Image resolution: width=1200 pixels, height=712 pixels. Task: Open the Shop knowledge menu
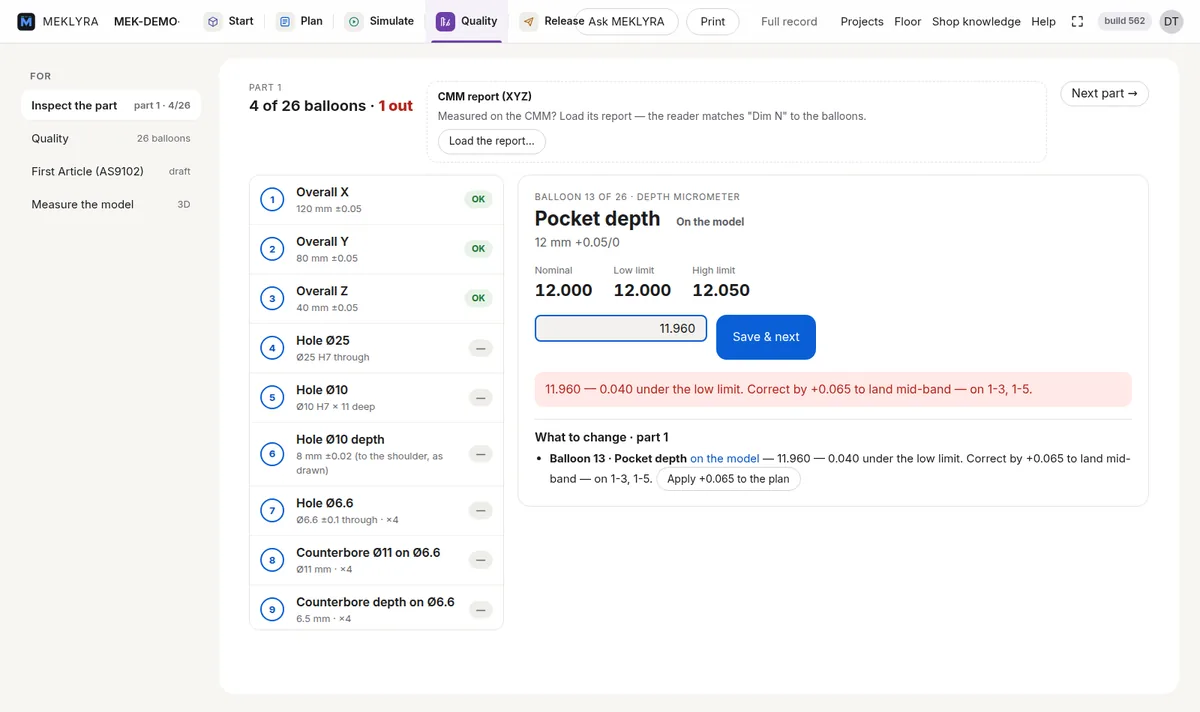pos(976,21)
